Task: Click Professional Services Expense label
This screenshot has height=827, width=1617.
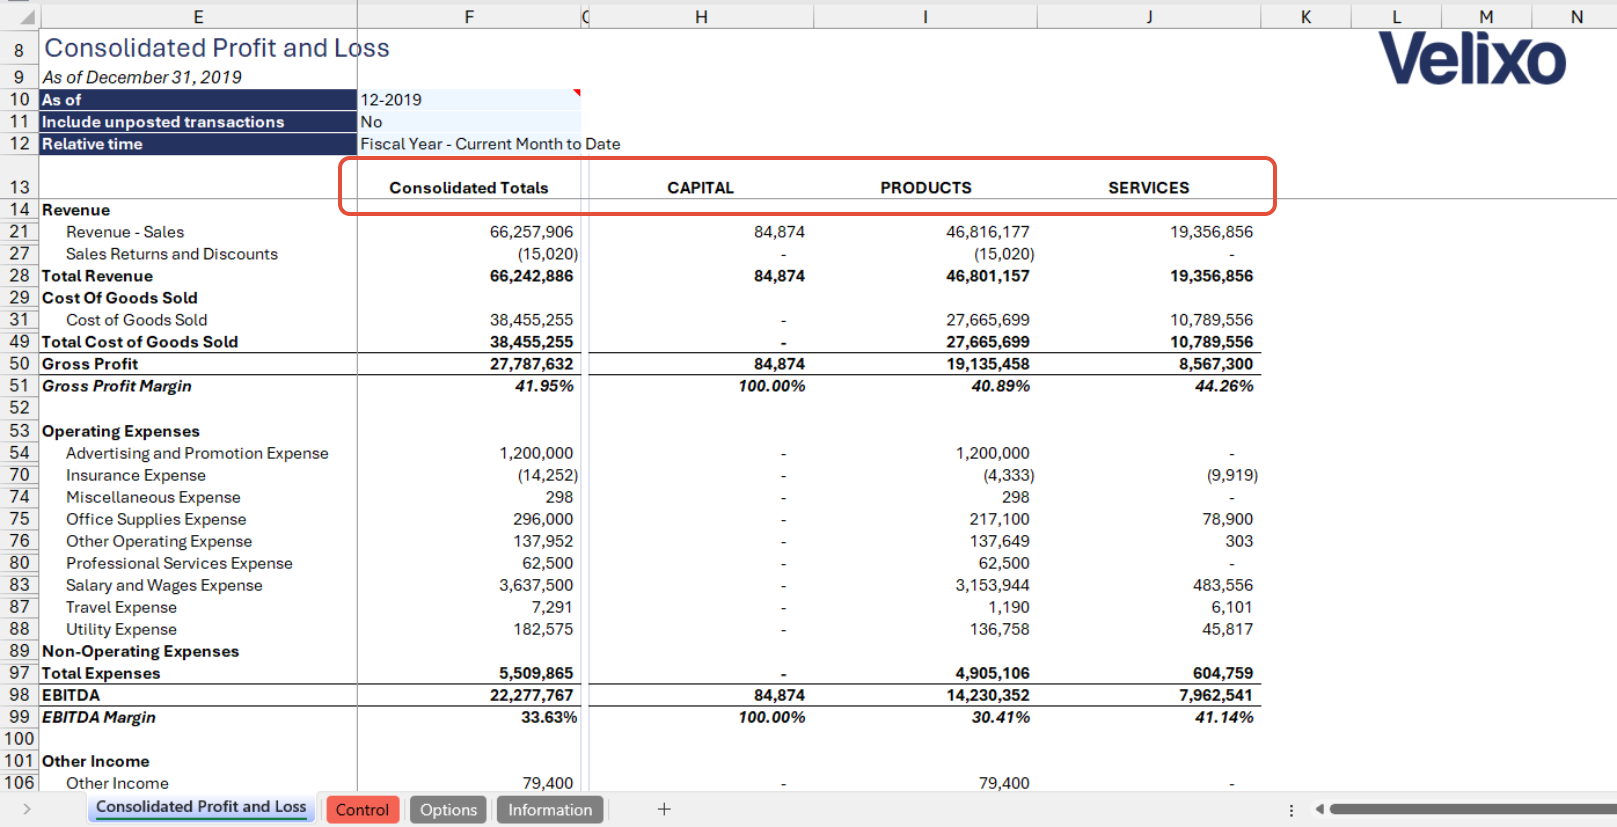Action: point(179,563)
